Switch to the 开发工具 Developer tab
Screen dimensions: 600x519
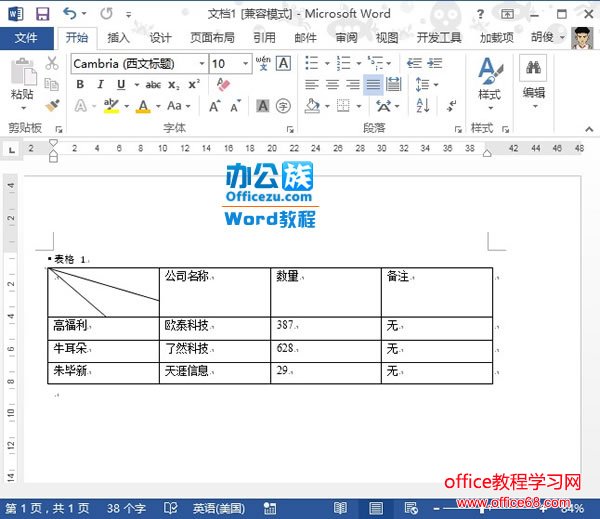(439, 38)
